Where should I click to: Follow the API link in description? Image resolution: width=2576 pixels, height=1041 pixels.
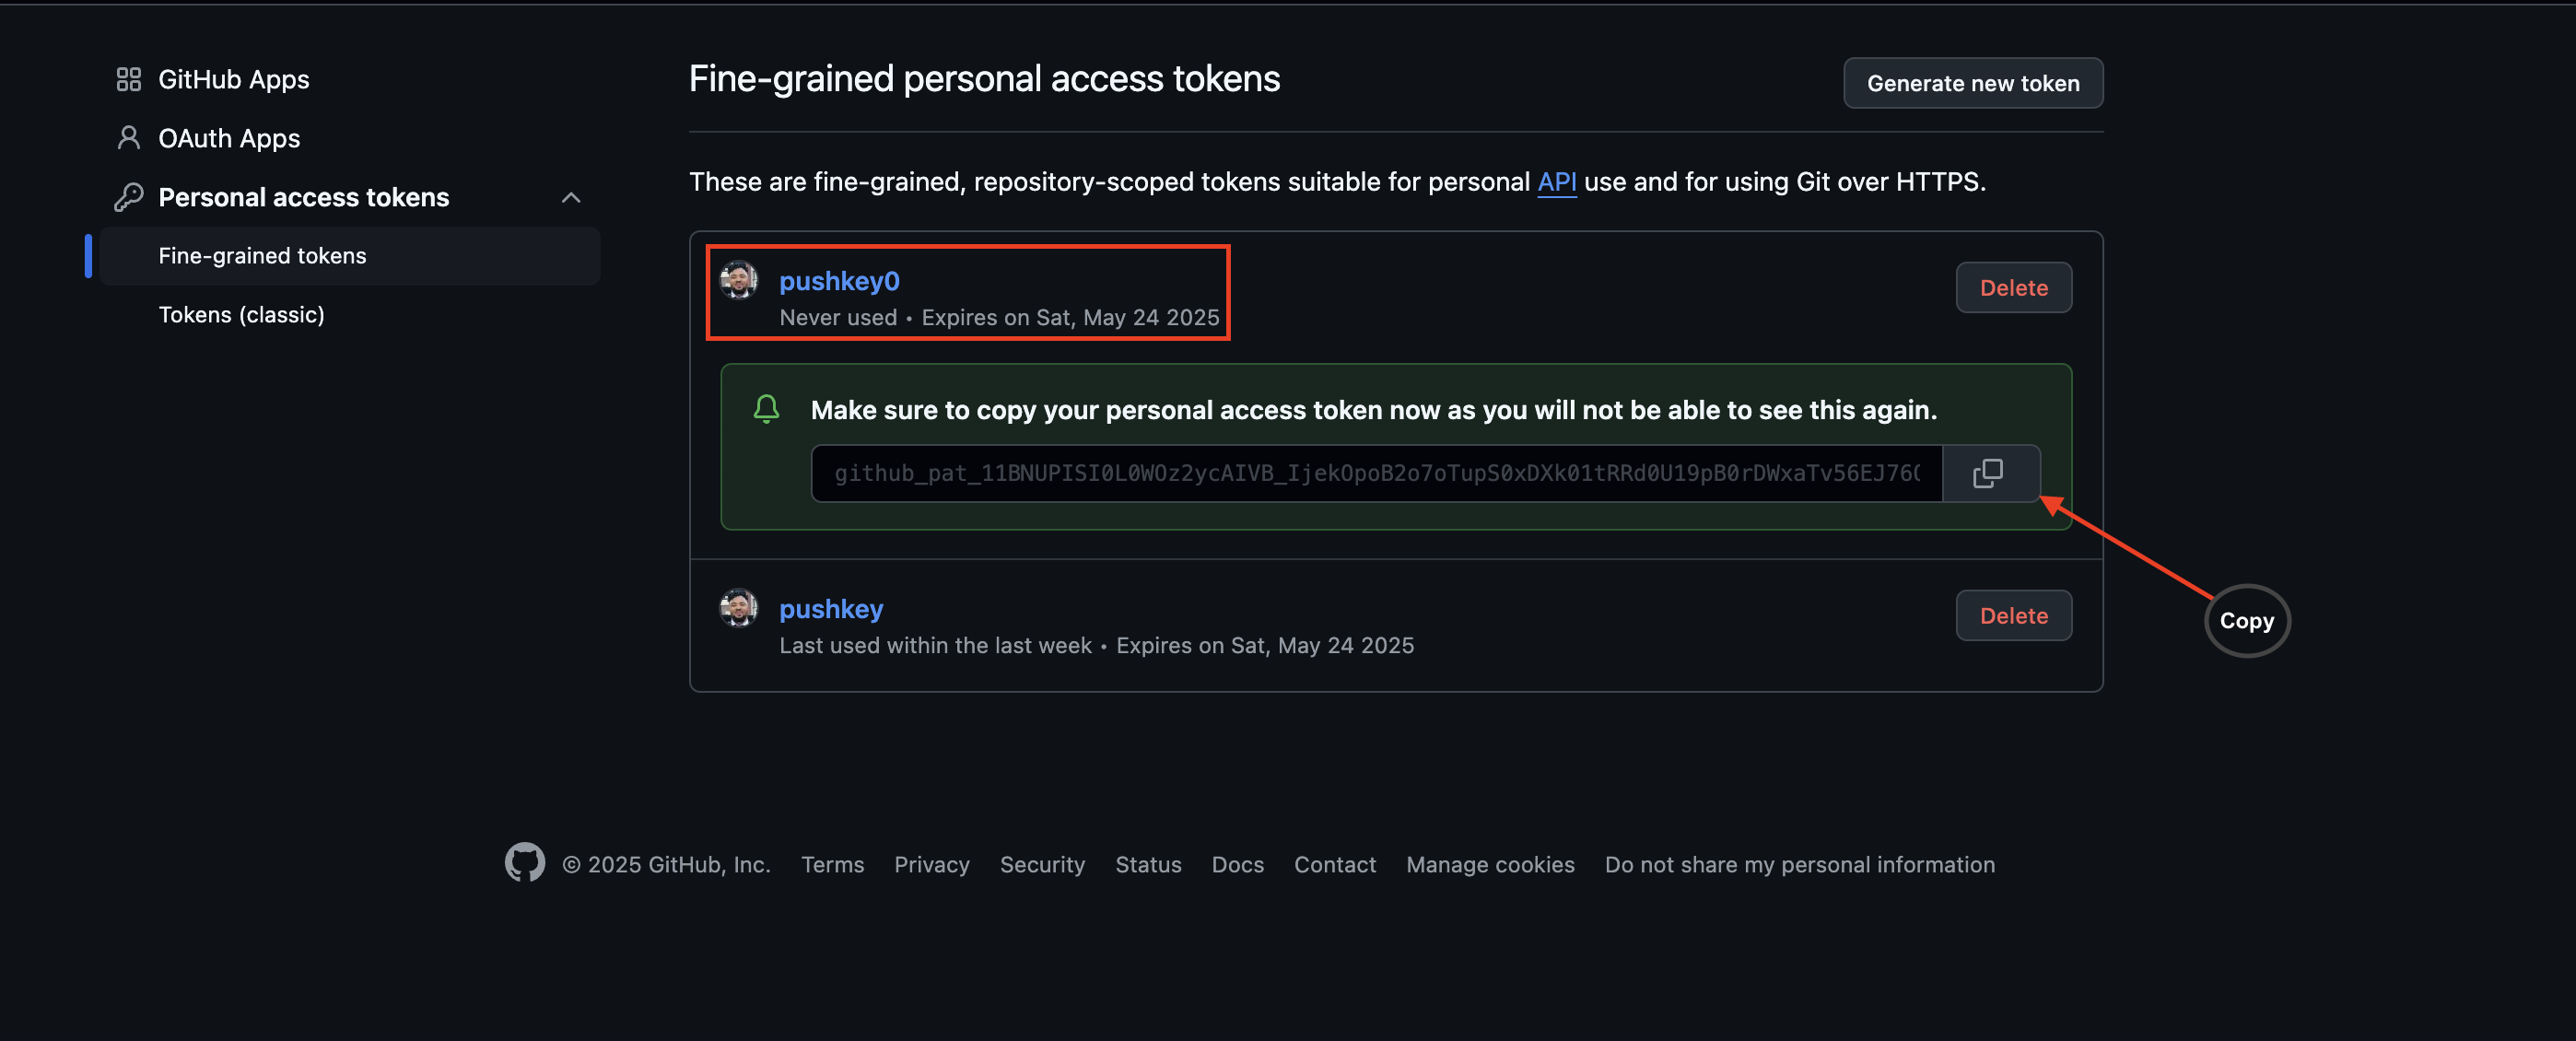pyautogui.click(x=1556, y=182)
